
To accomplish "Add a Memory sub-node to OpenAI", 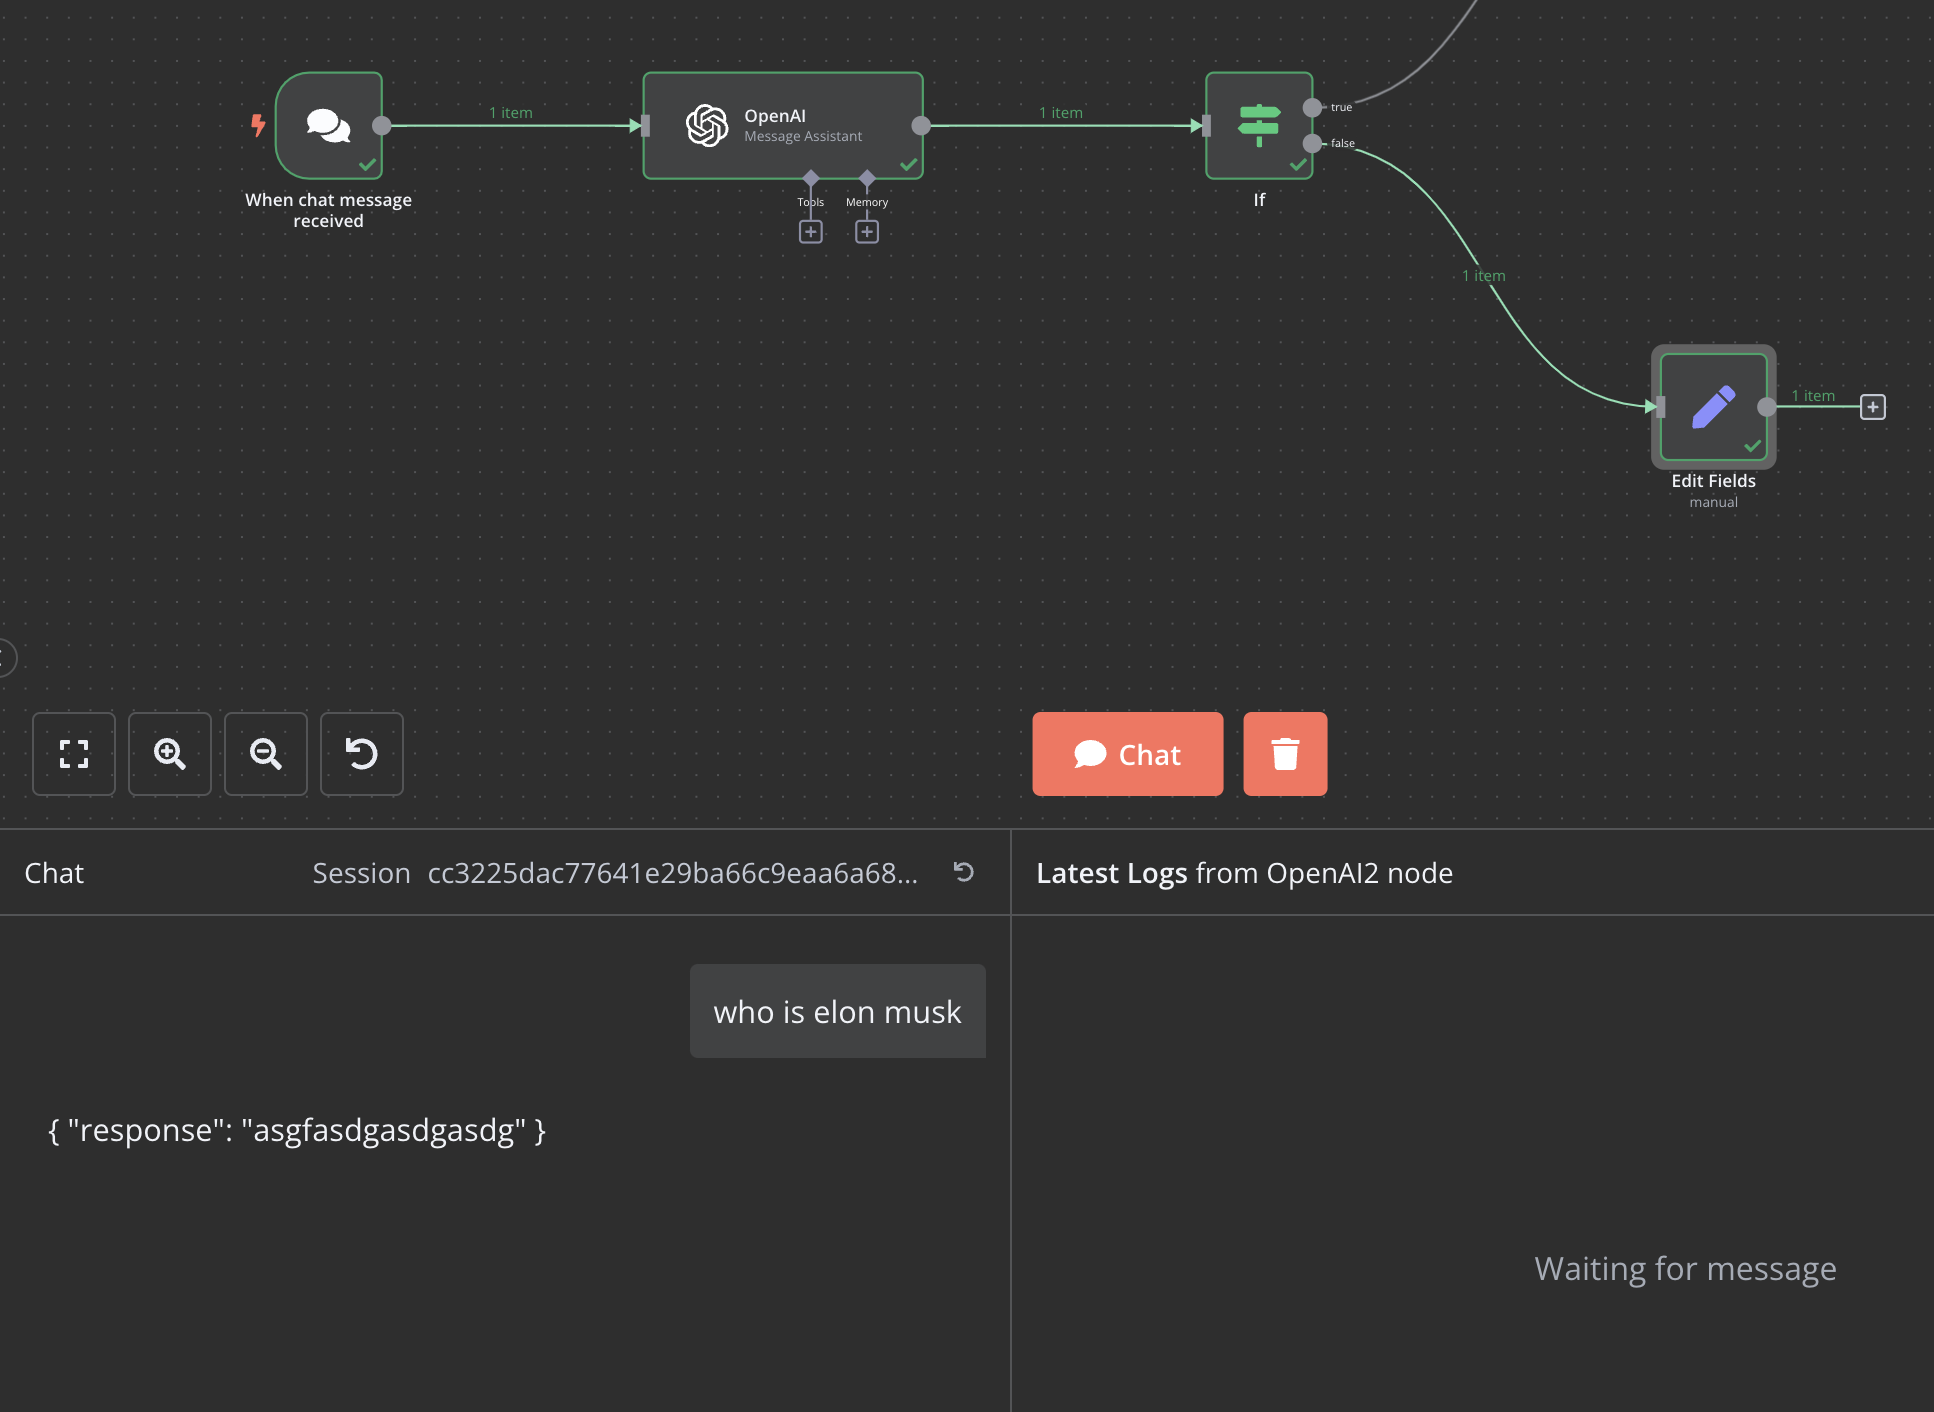I will (x=867, y=232).
